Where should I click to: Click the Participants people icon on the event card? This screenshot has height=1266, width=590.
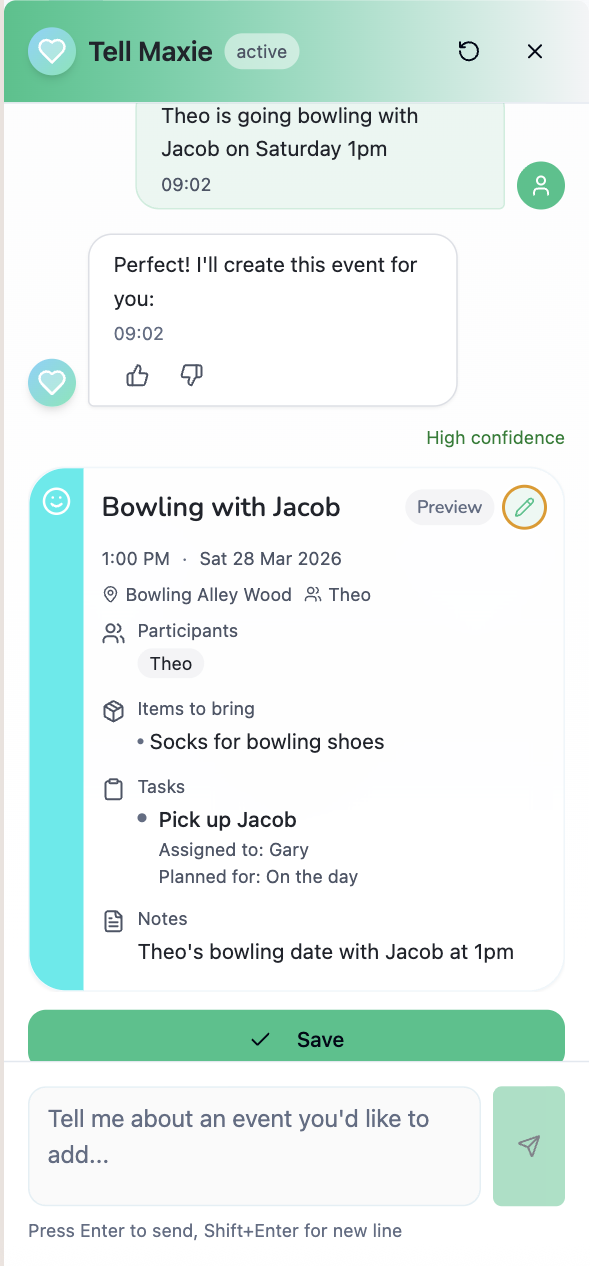[x=112, y=632]
